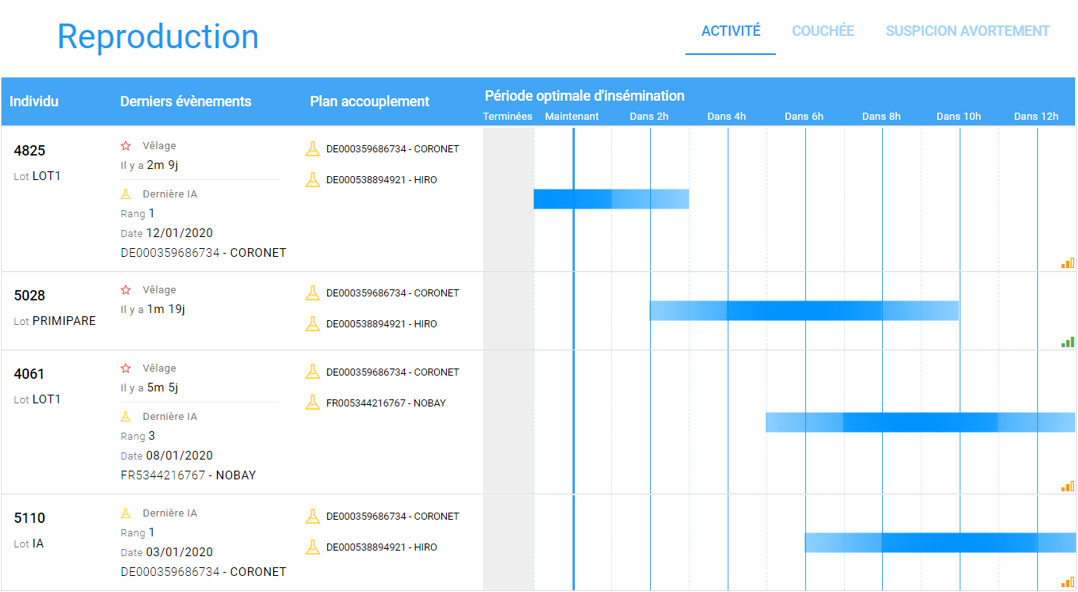Click the Individu column header
Image resolution: width=1078 pixels, height=592 pixels.
coord(34,101)
